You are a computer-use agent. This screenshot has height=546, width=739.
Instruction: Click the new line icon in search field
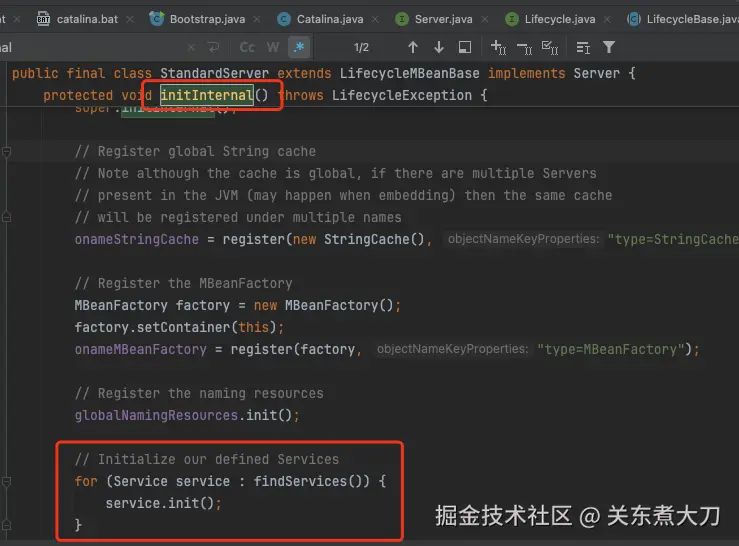213,48
